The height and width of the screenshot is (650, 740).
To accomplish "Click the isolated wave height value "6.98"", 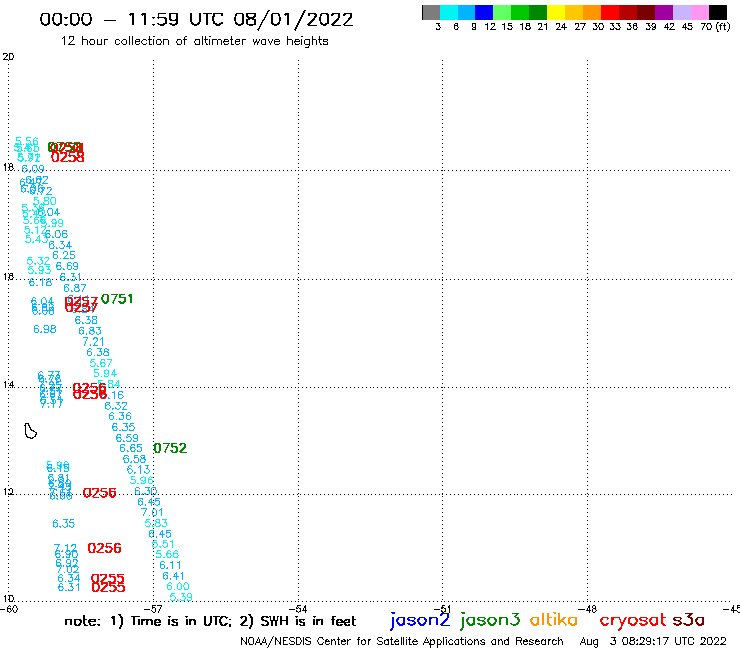I will pyautogui.click(x=45, y=329).
